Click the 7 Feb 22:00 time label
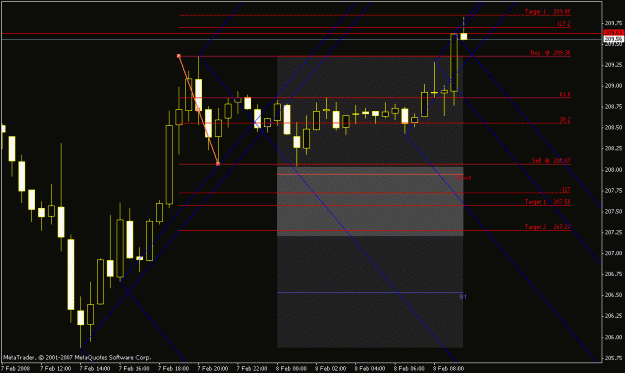The width and height of the screenshot is (625, 373). pos(252,369)
